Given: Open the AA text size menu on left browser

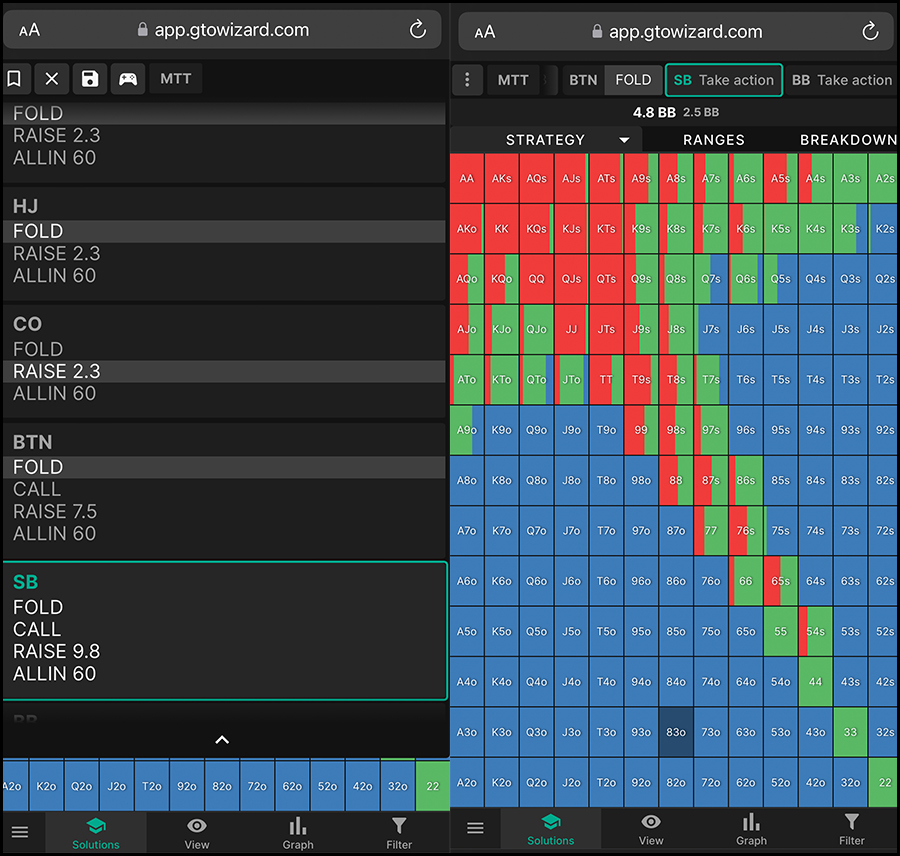Looking at the screenshot, I should click(x=29, y=30).
